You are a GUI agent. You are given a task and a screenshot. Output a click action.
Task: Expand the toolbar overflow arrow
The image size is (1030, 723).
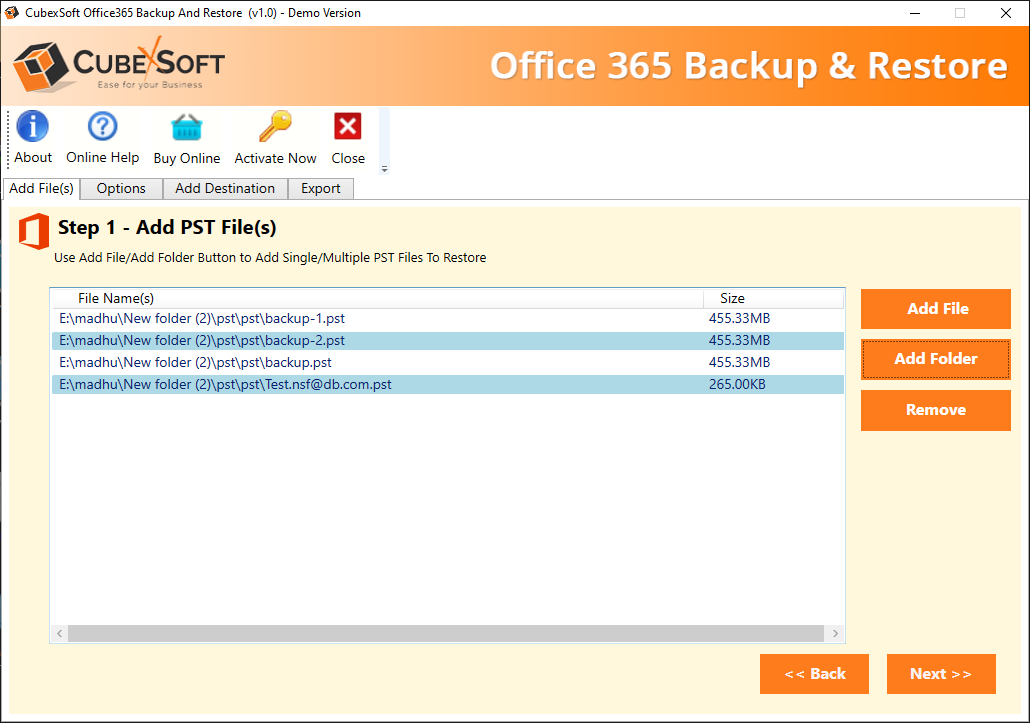(384, 169)
